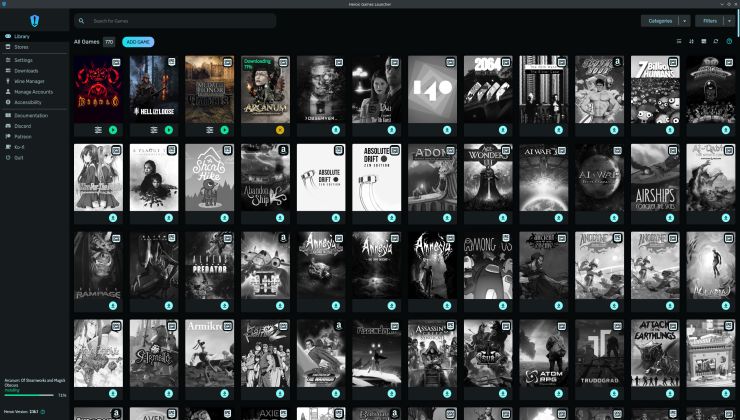The image size is (740, 420).
Task: Open Wine Manager in the sidebar
Action: point(30,81)
